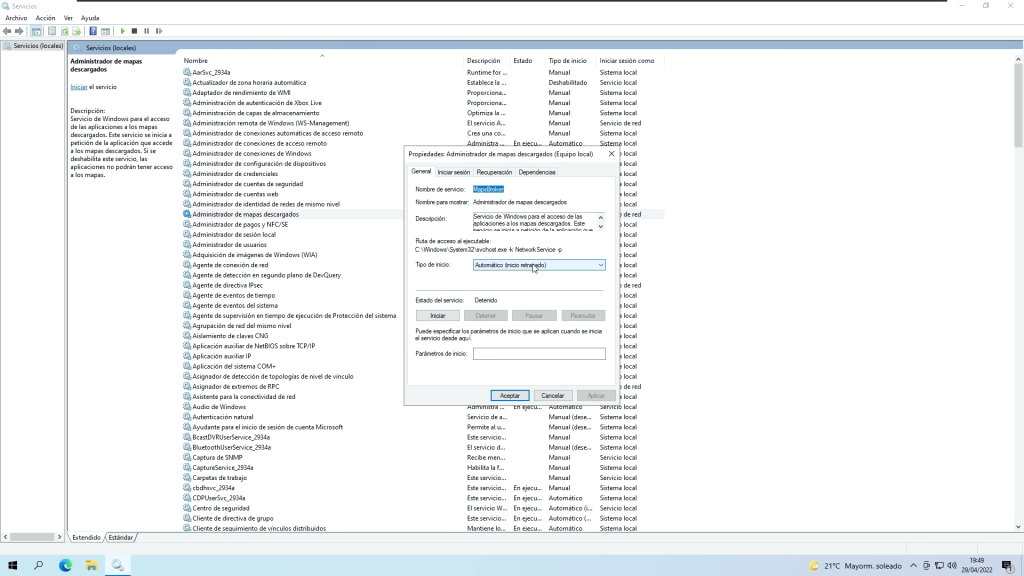
Task: Click the Parámetros de inicio text field
Action: tap(539, 354)
